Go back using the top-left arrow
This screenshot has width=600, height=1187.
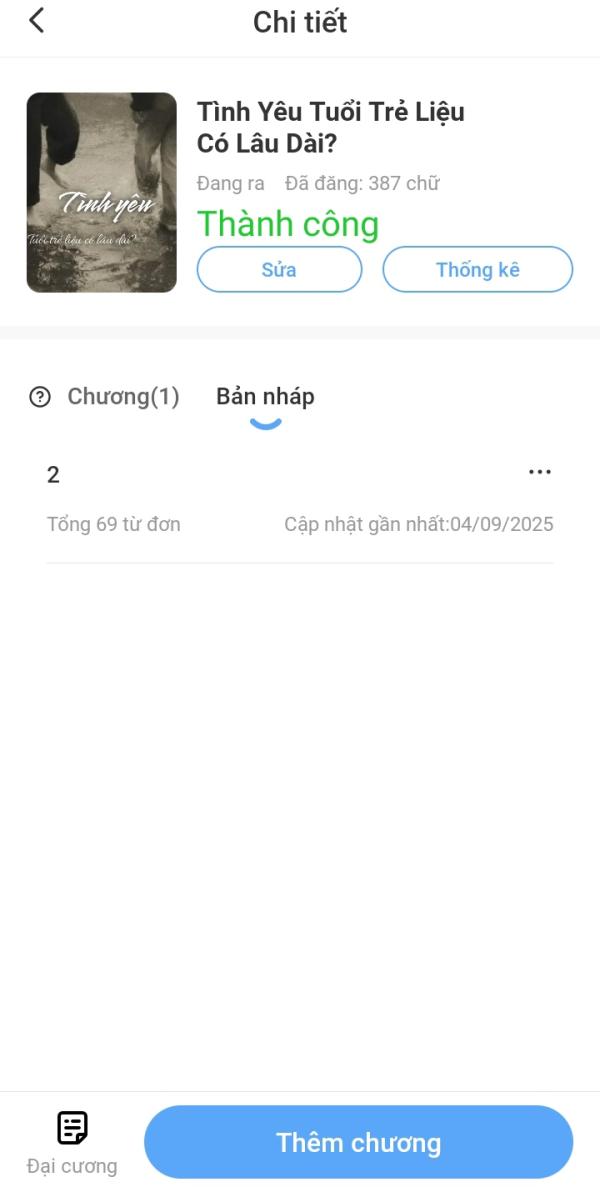coord(36,20)
